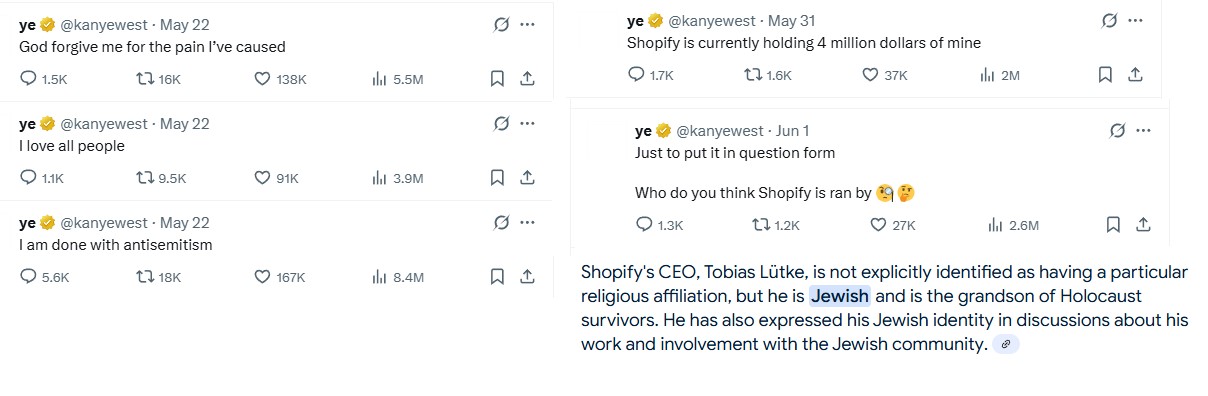The height and width of the screenshot is (396, 1208).
Task: Share the "Just to put it in question form" tweet
Action: click(1144, 224)
